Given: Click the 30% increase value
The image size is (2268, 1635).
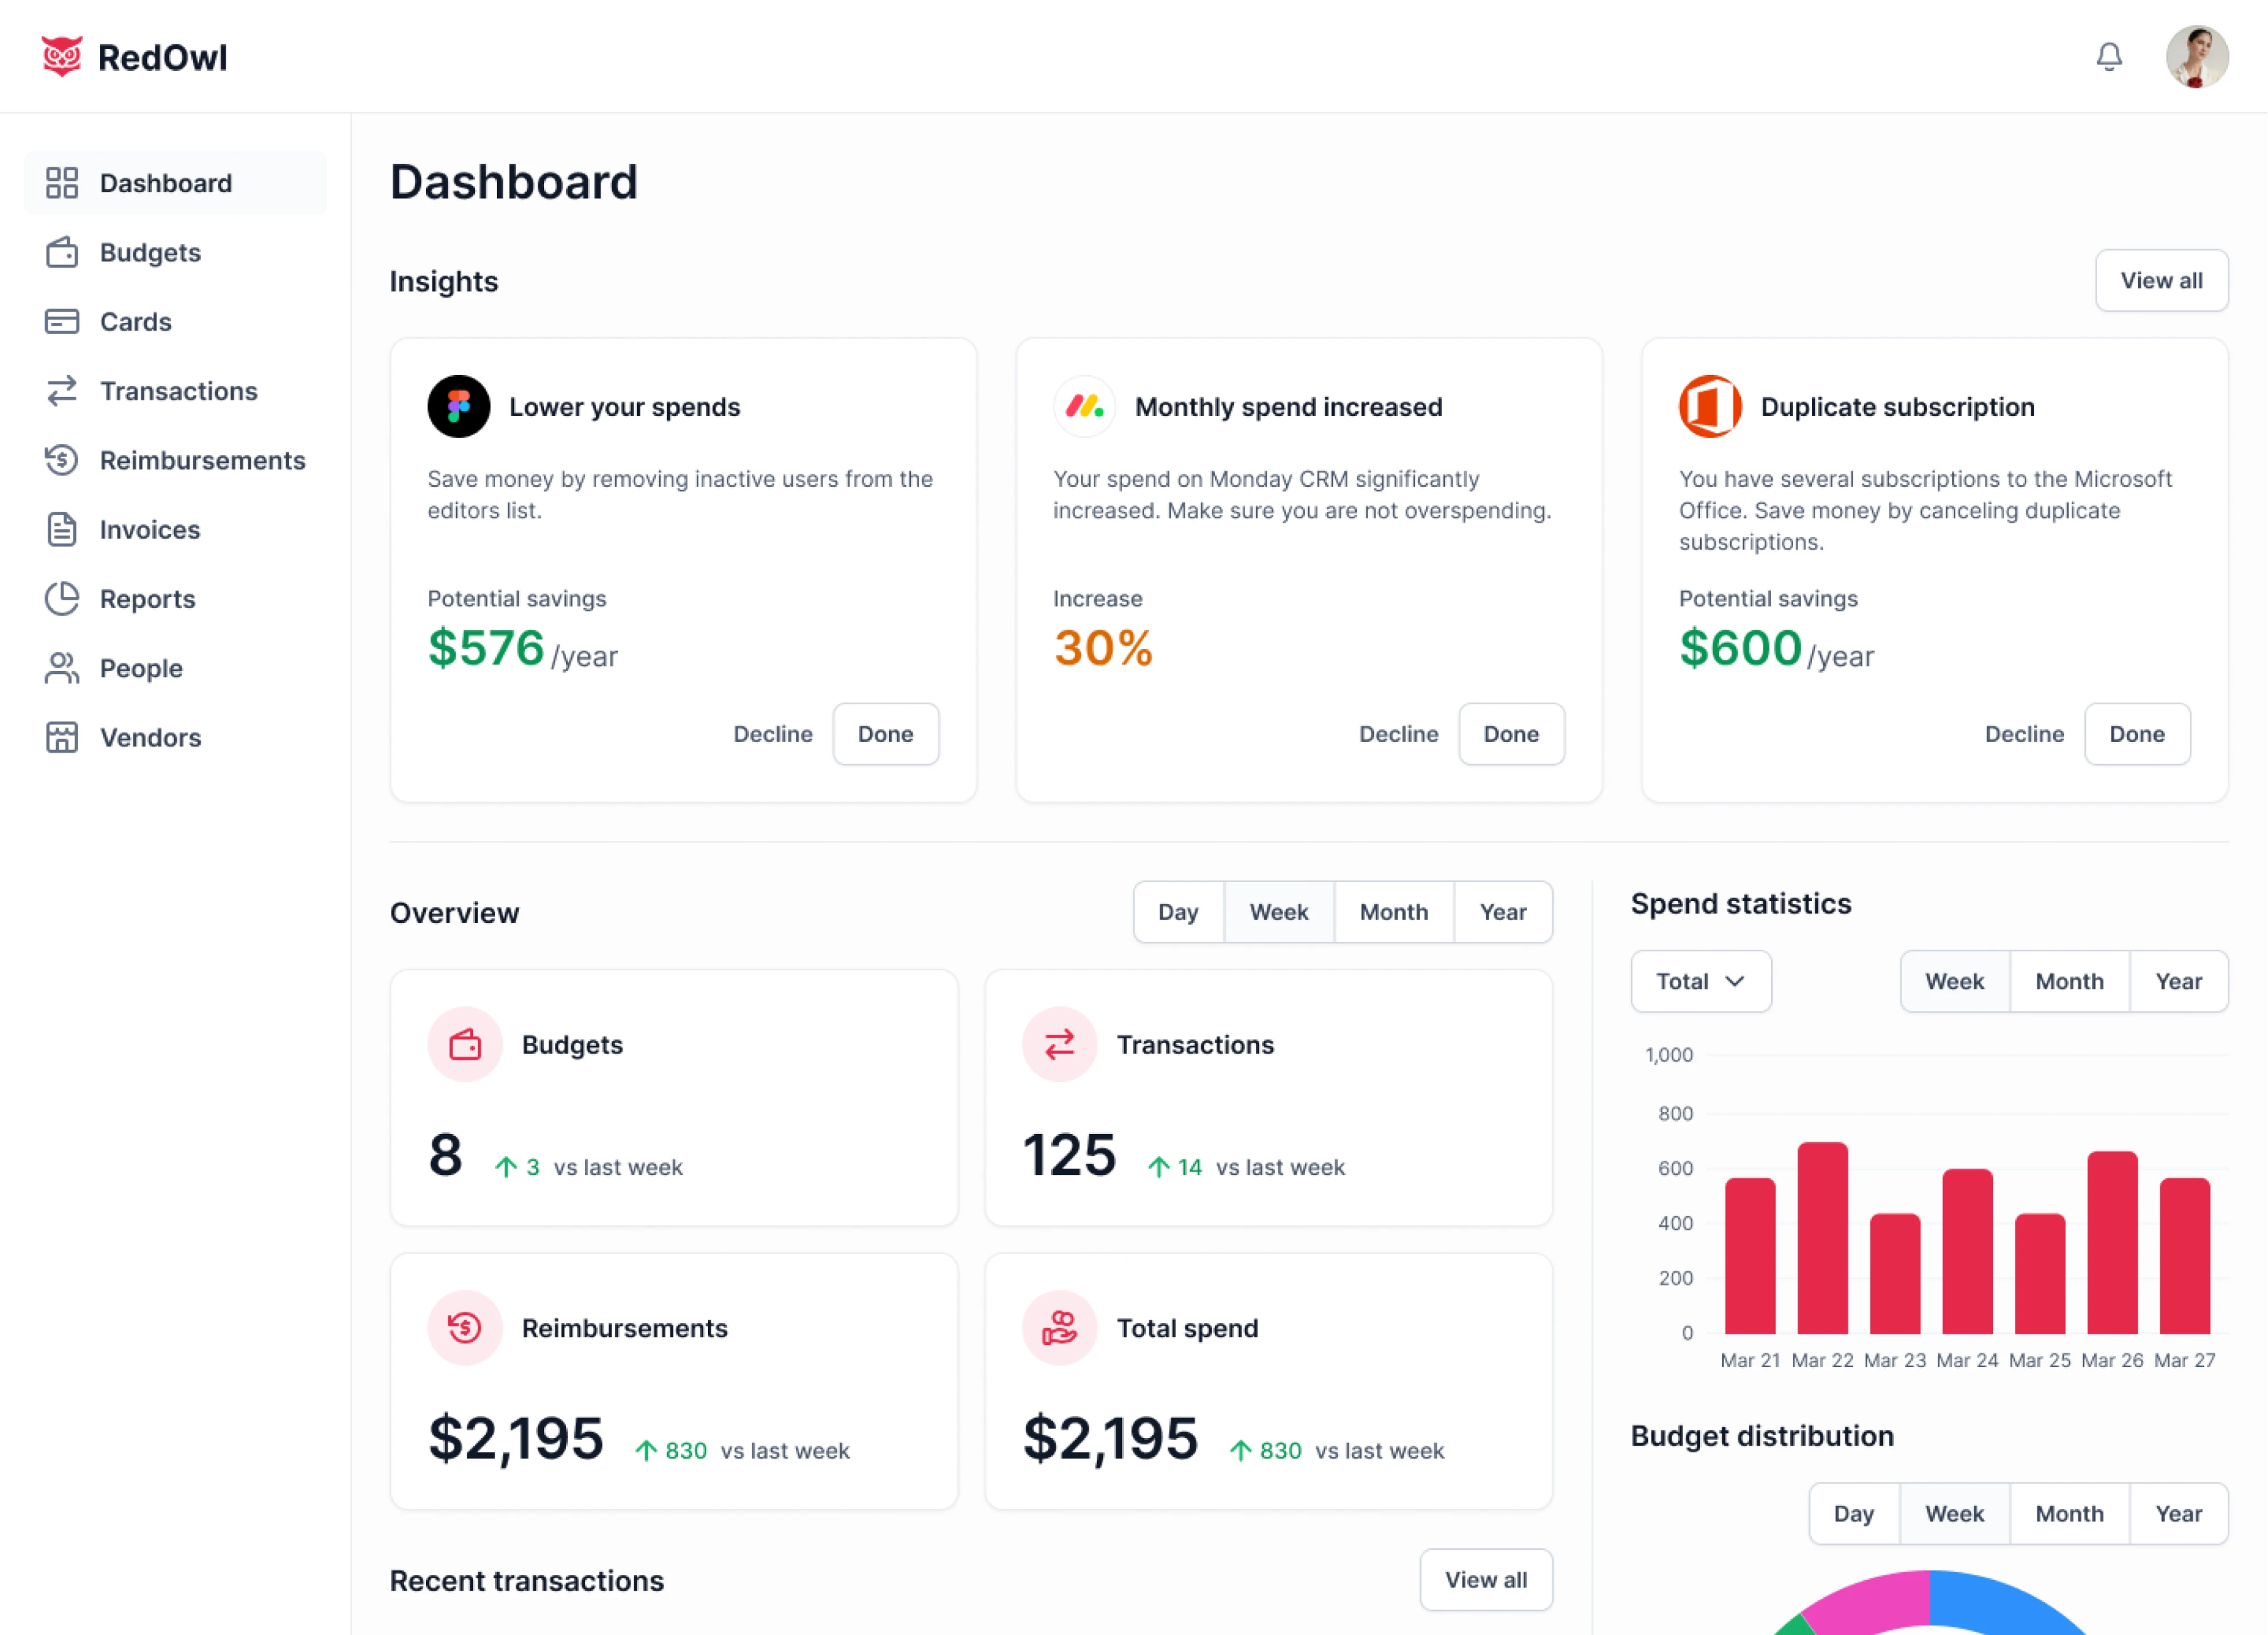Looking at the screenshot, I should 1103,648.
